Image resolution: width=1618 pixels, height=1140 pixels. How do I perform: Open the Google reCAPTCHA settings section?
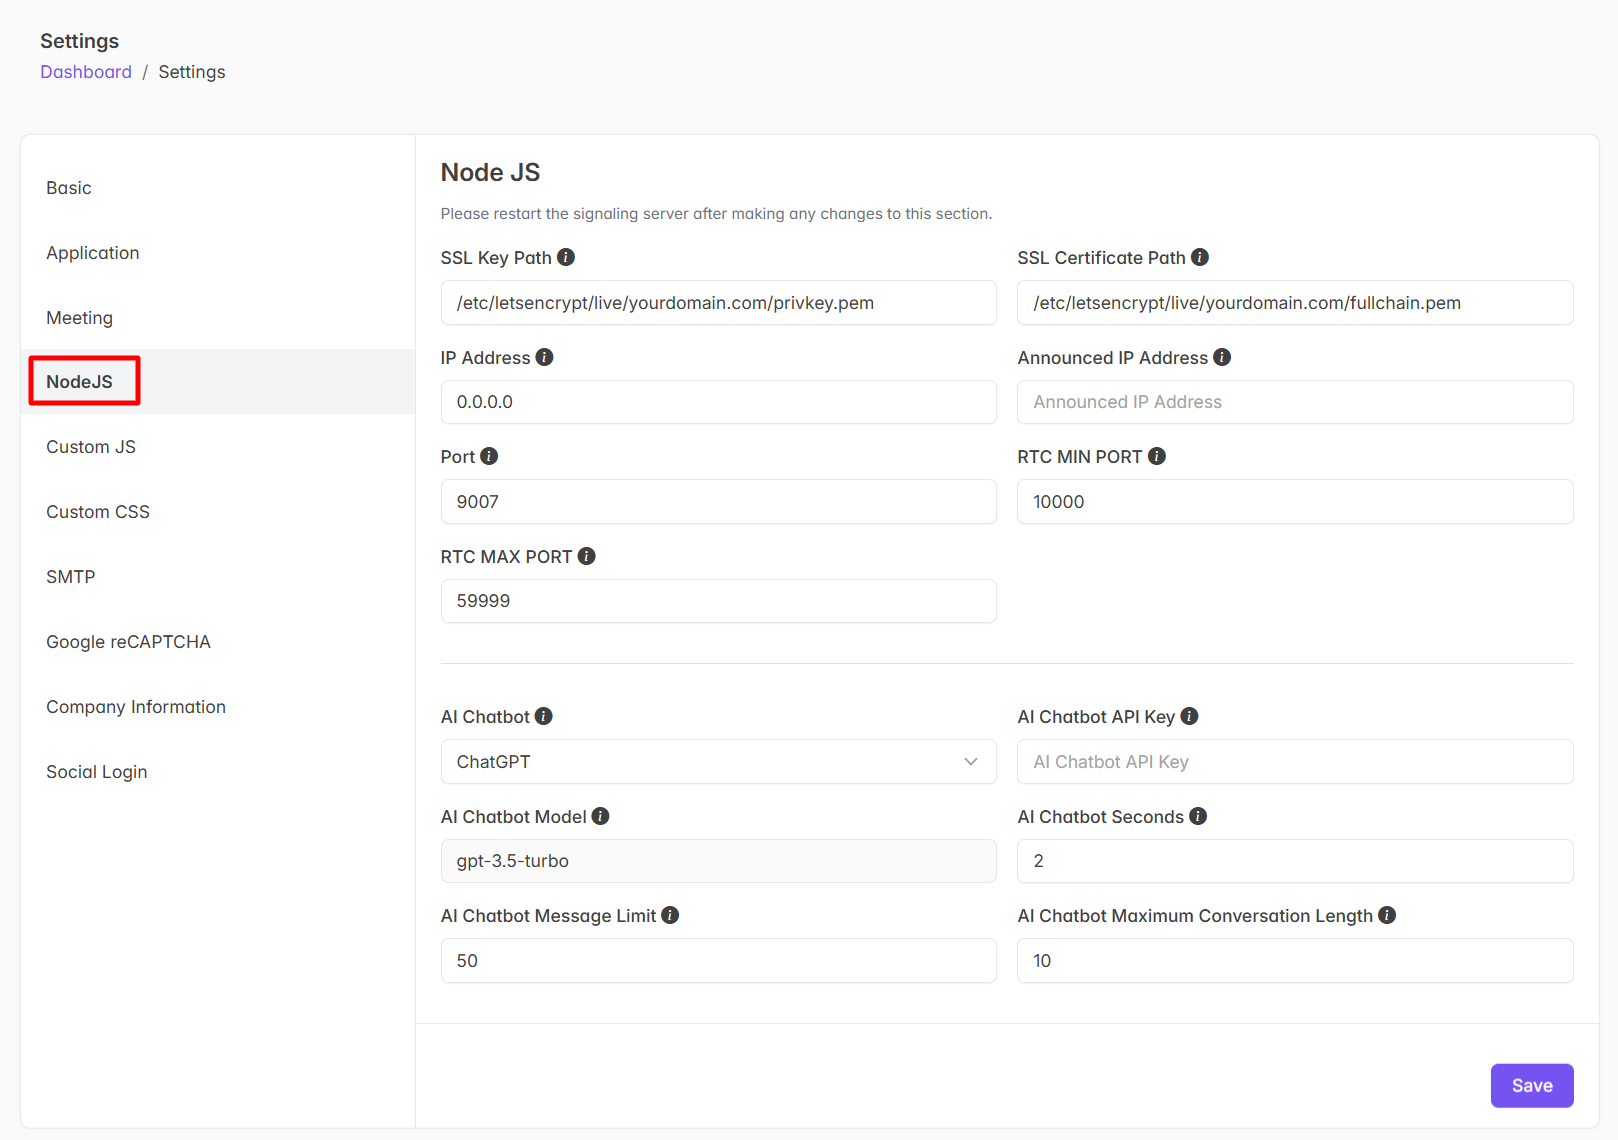click(x=128, y=641)
